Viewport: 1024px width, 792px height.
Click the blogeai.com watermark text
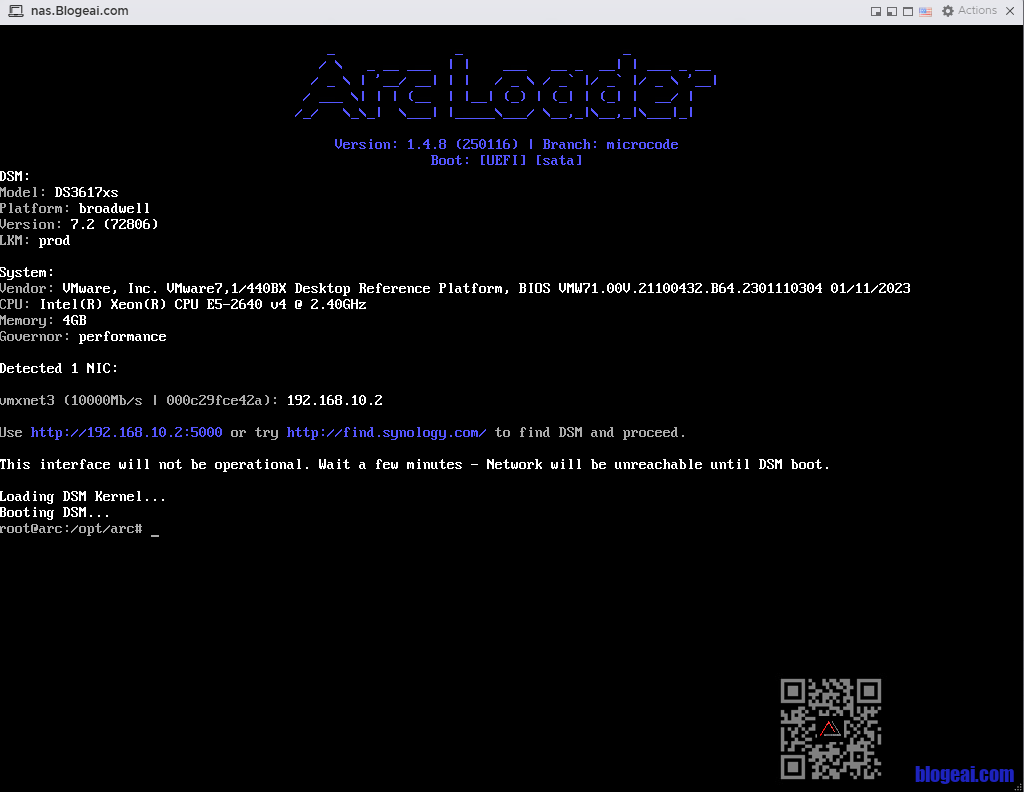[x=964, y=774]
